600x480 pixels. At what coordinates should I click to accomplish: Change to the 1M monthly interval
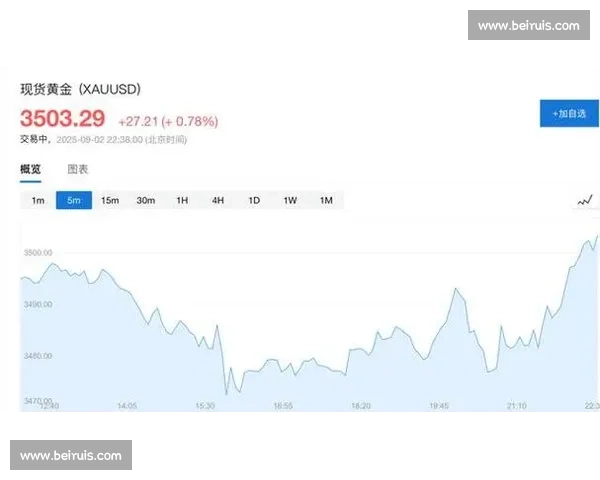pos(326,201)
